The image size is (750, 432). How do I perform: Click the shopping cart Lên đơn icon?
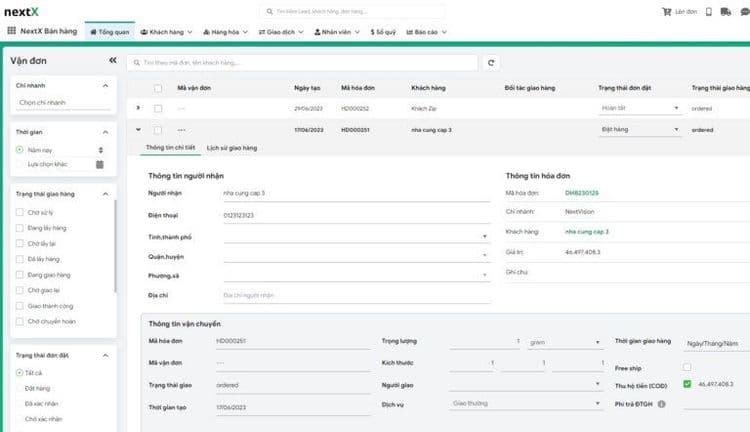click(x=667, y=11)
